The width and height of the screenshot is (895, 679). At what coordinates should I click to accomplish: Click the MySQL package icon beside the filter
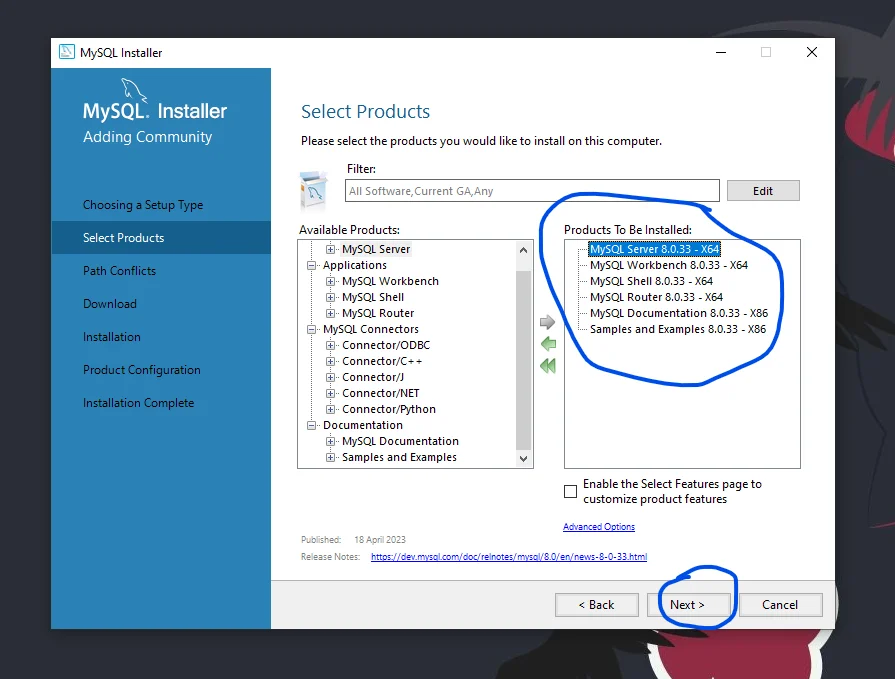click(x=313, y=189)
